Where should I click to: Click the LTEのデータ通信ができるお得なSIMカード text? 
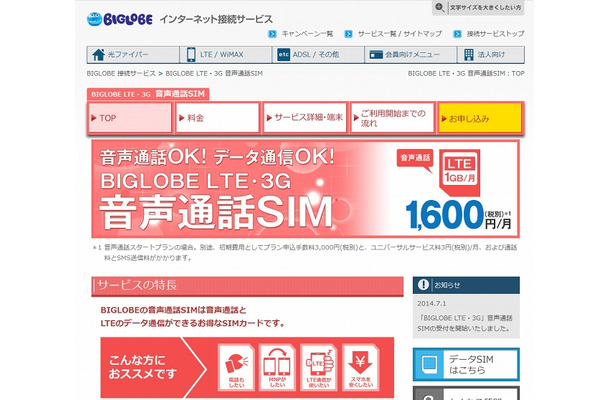(x=193, y=323)
